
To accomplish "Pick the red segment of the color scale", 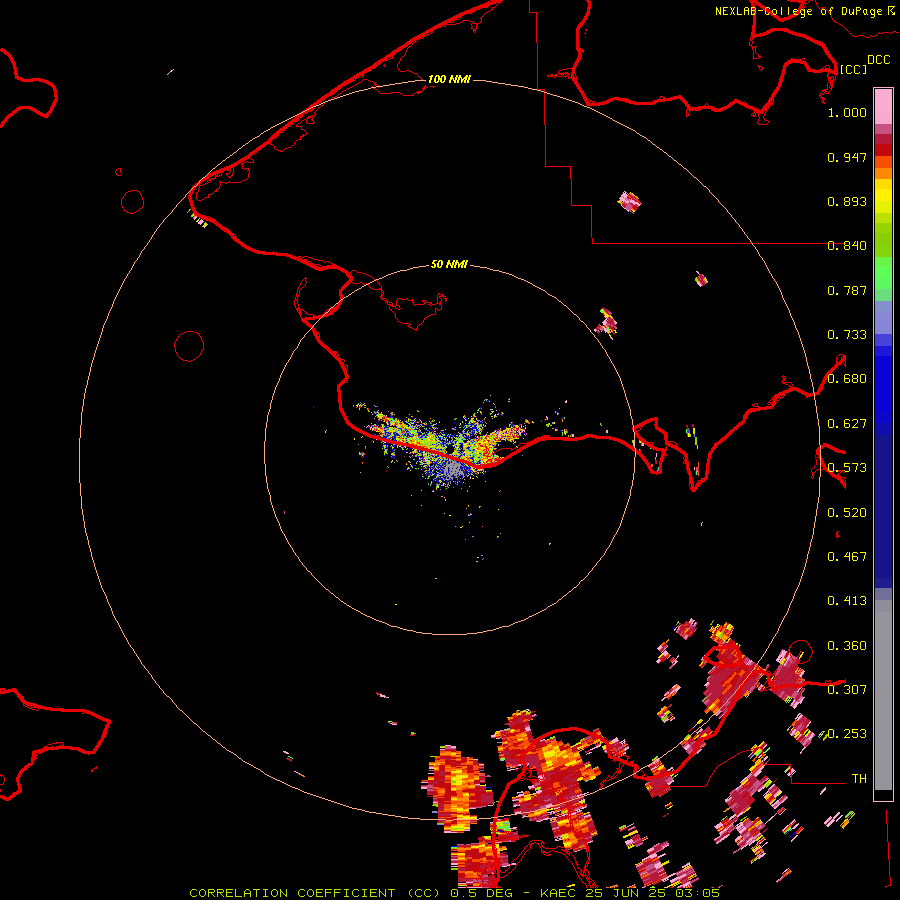I will pos(883,150).
